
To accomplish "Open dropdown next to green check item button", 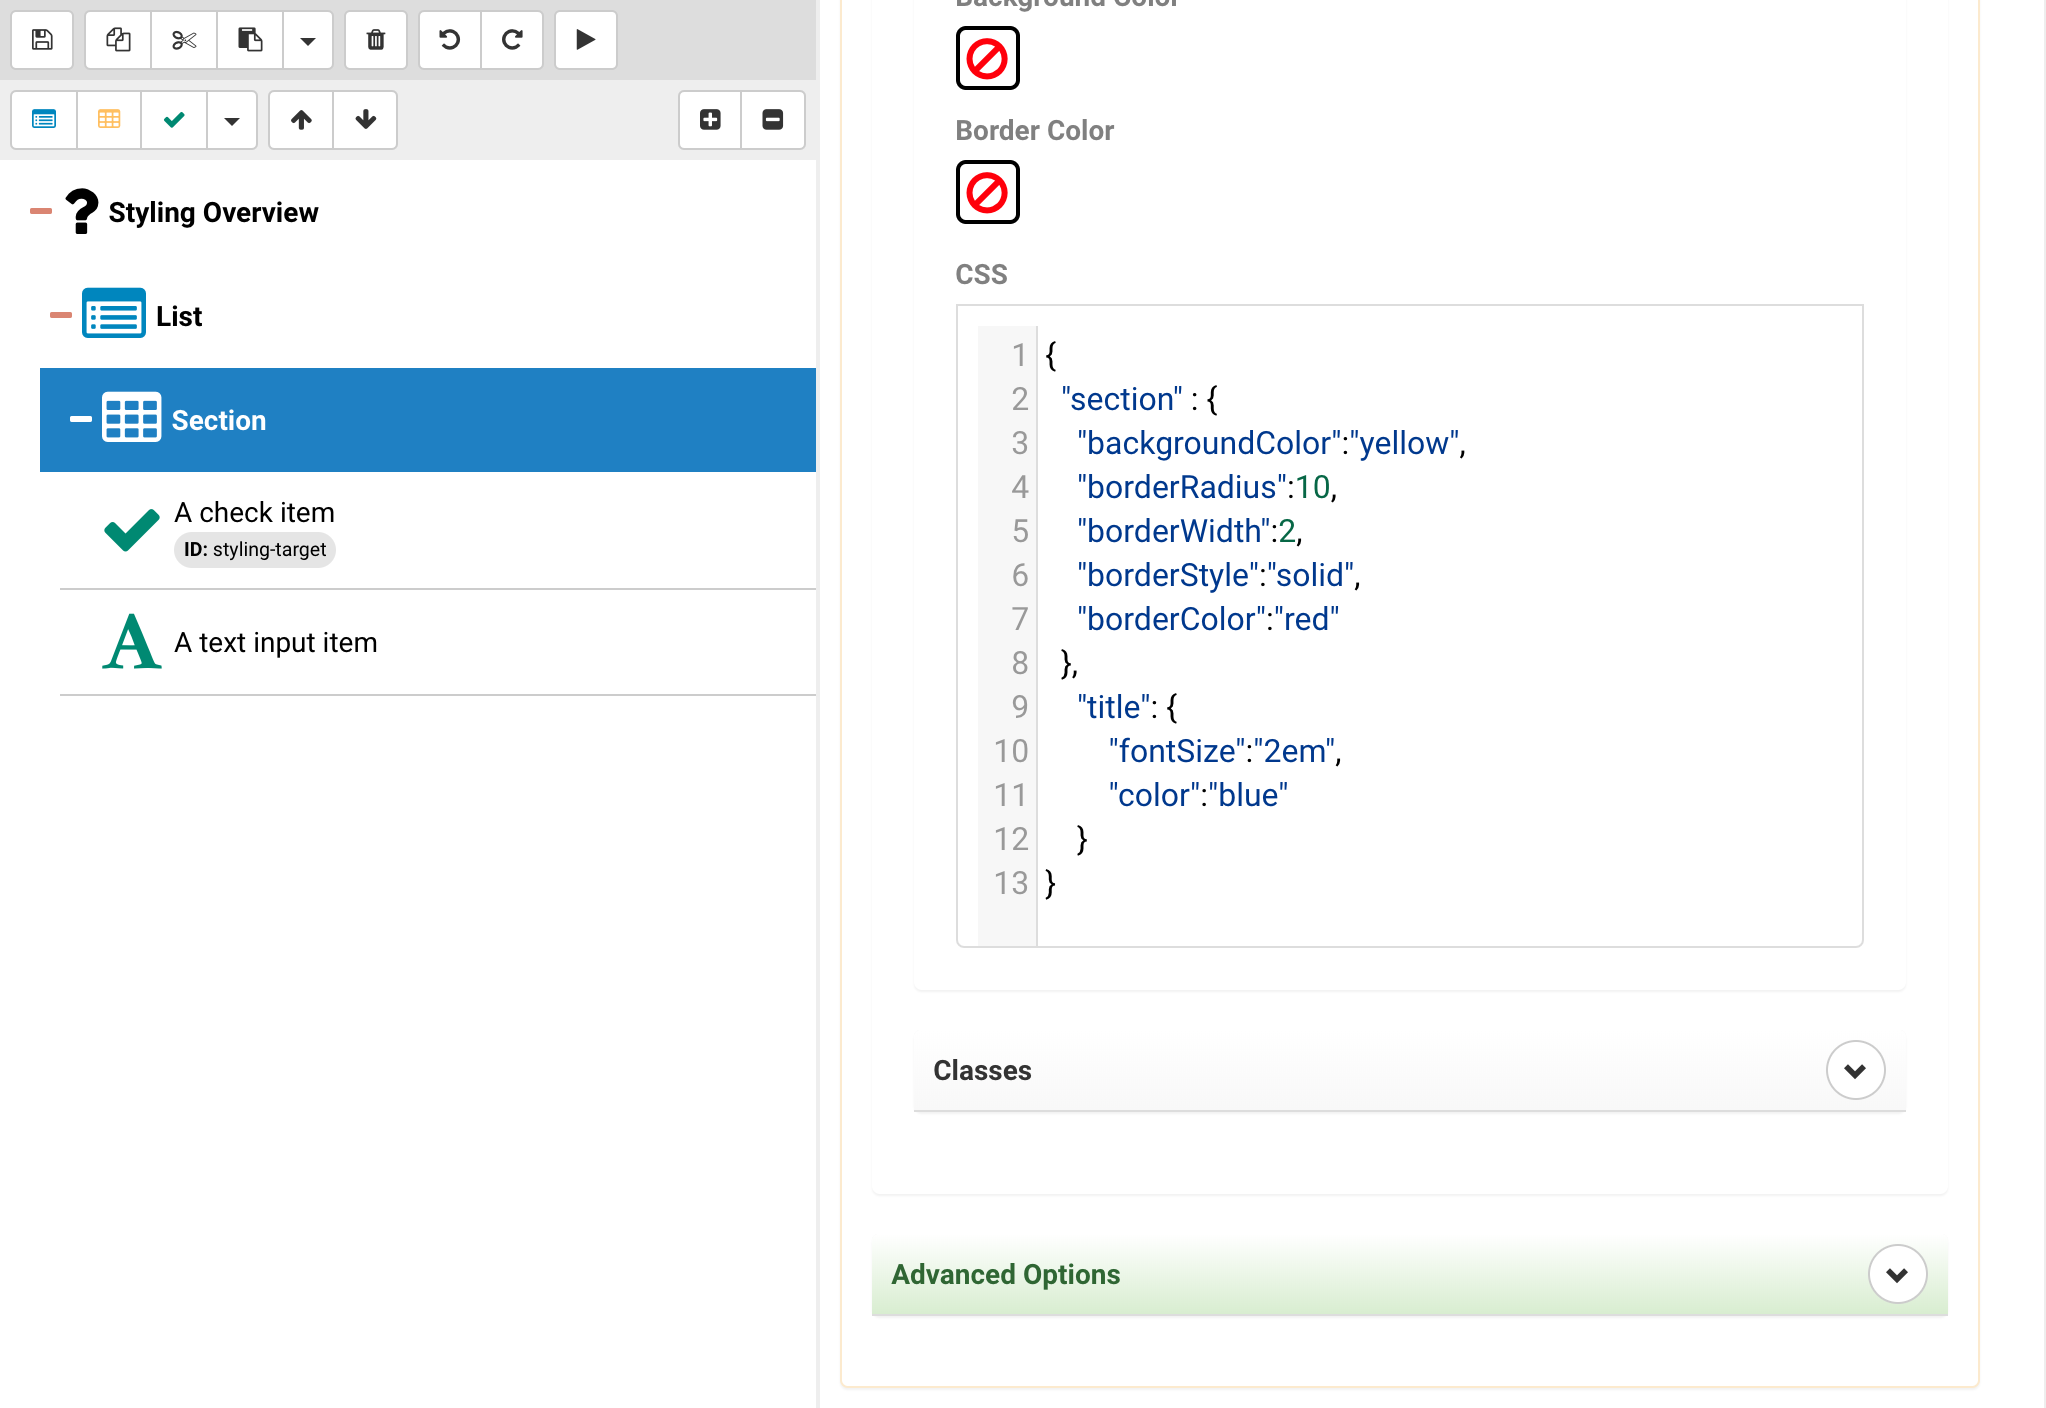I will coord(232,120).
